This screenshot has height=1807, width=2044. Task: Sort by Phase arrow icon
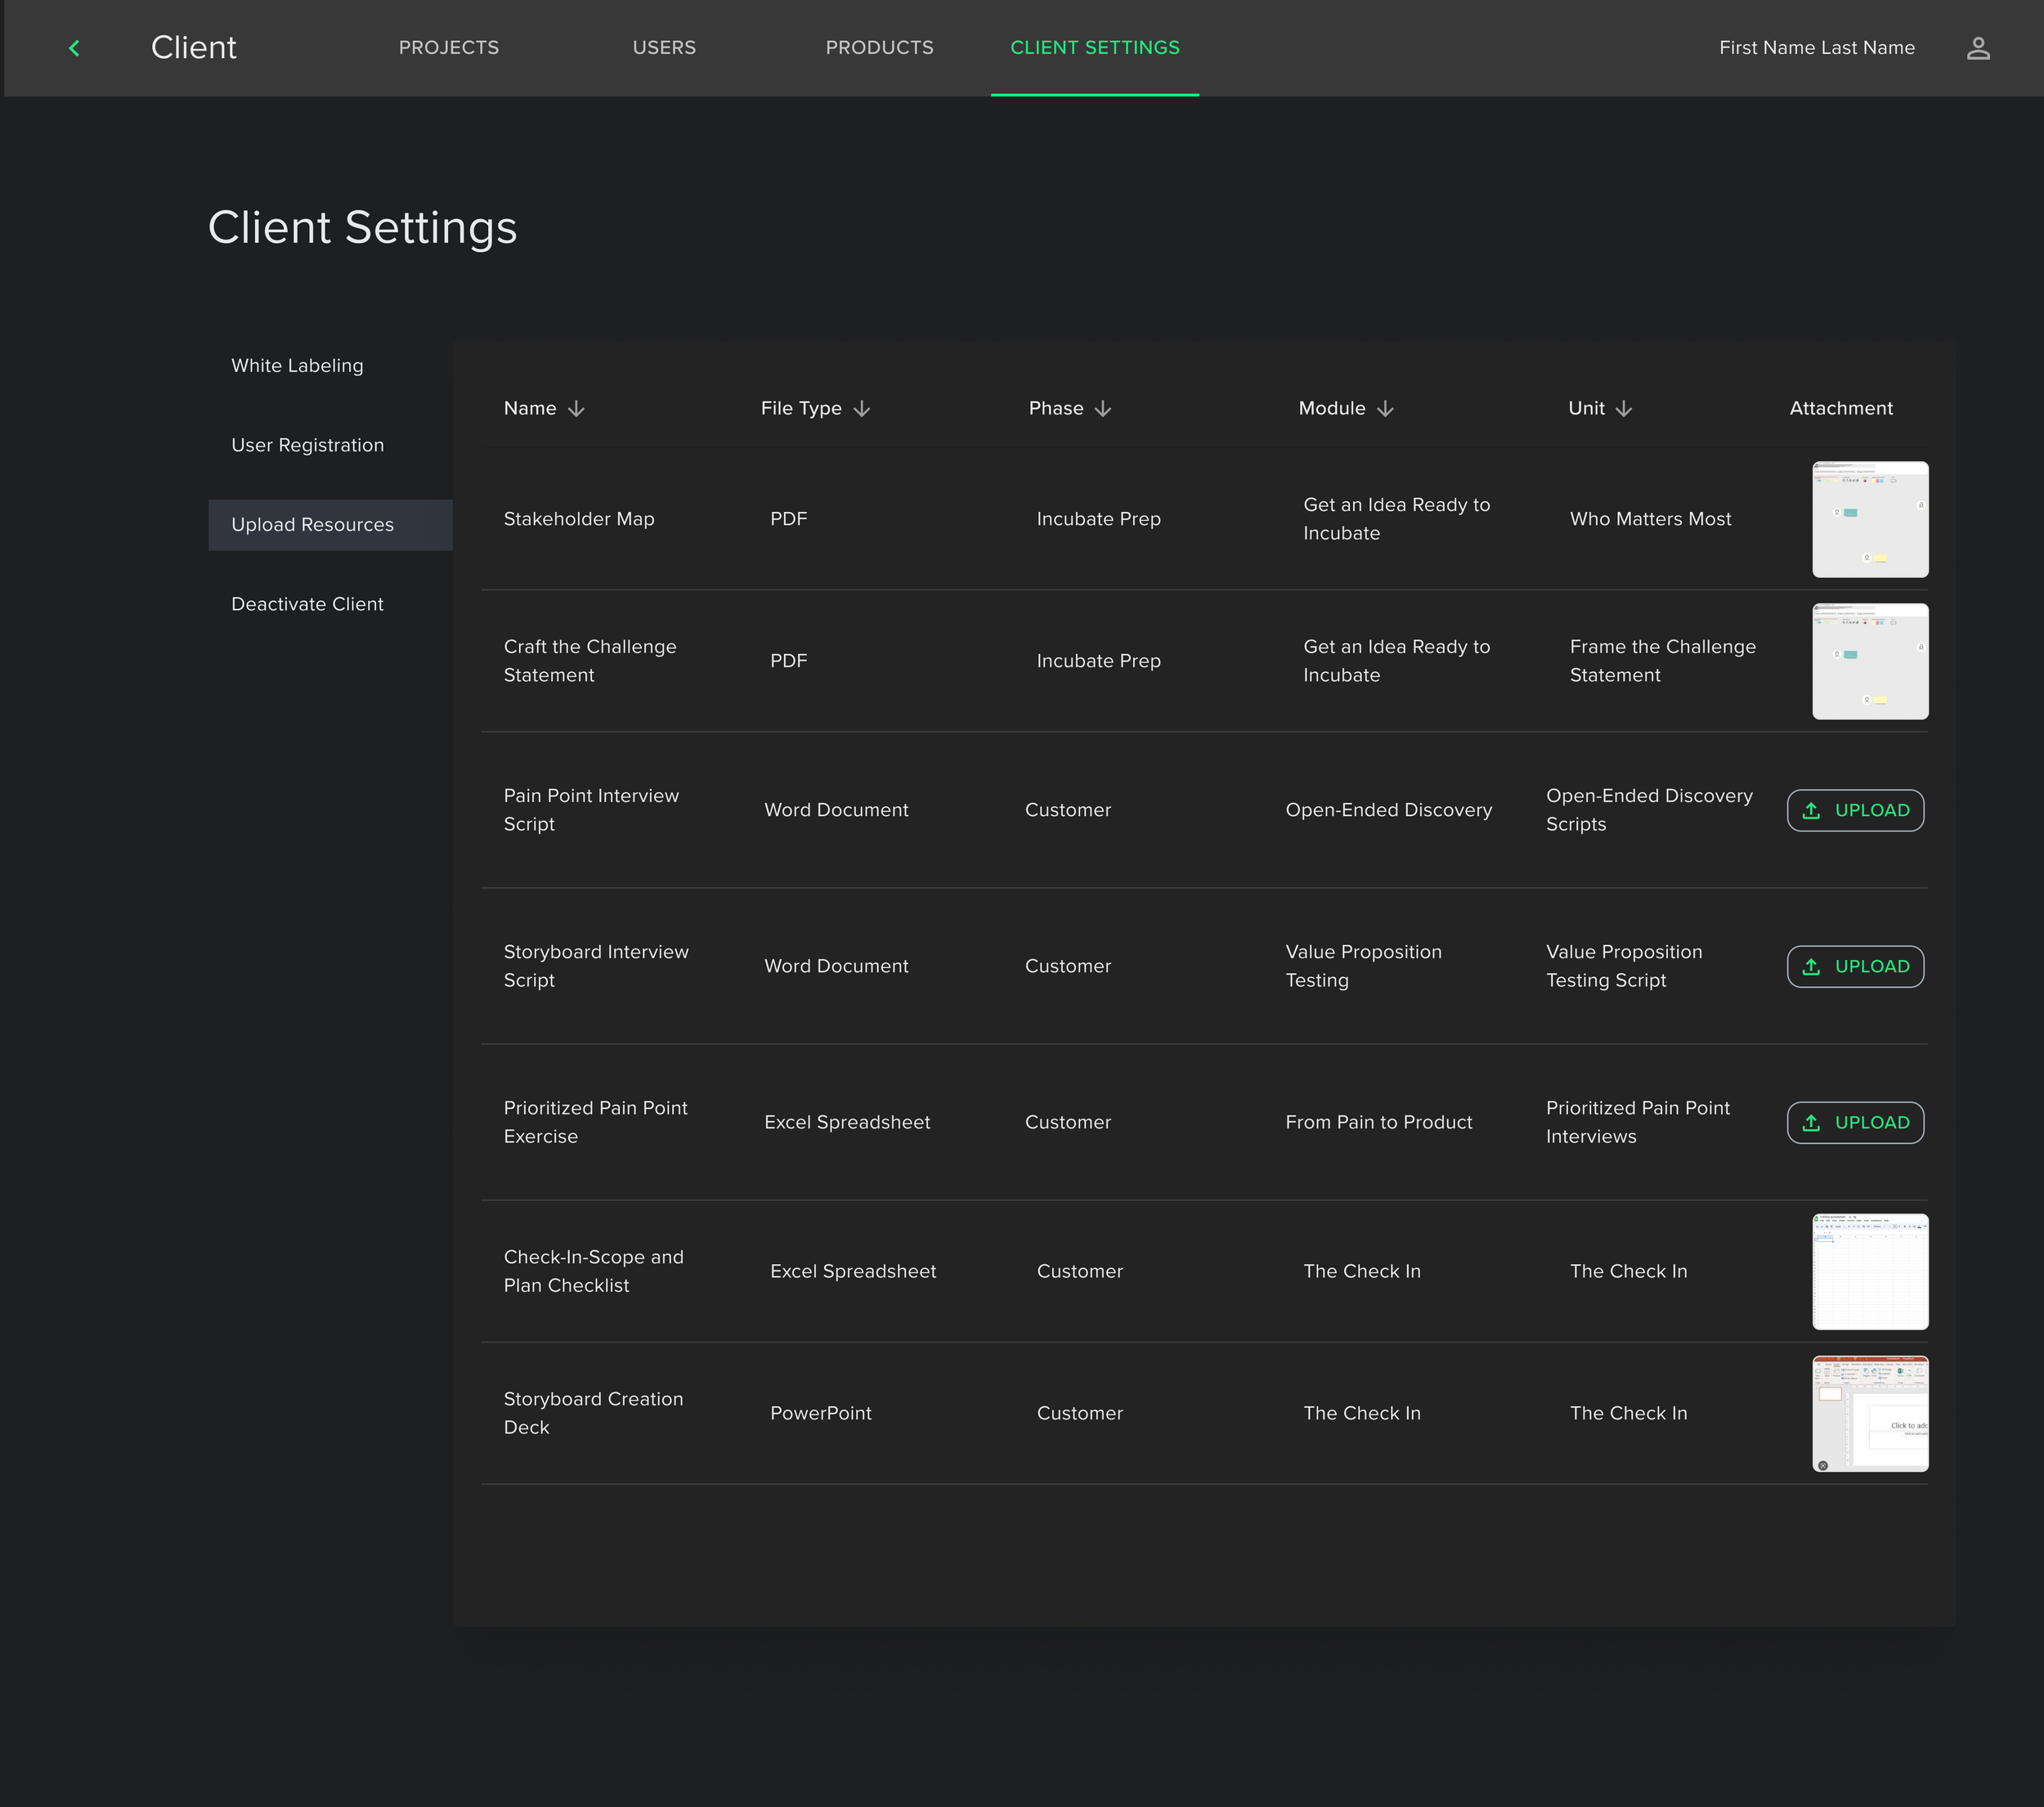[1102, 409]
